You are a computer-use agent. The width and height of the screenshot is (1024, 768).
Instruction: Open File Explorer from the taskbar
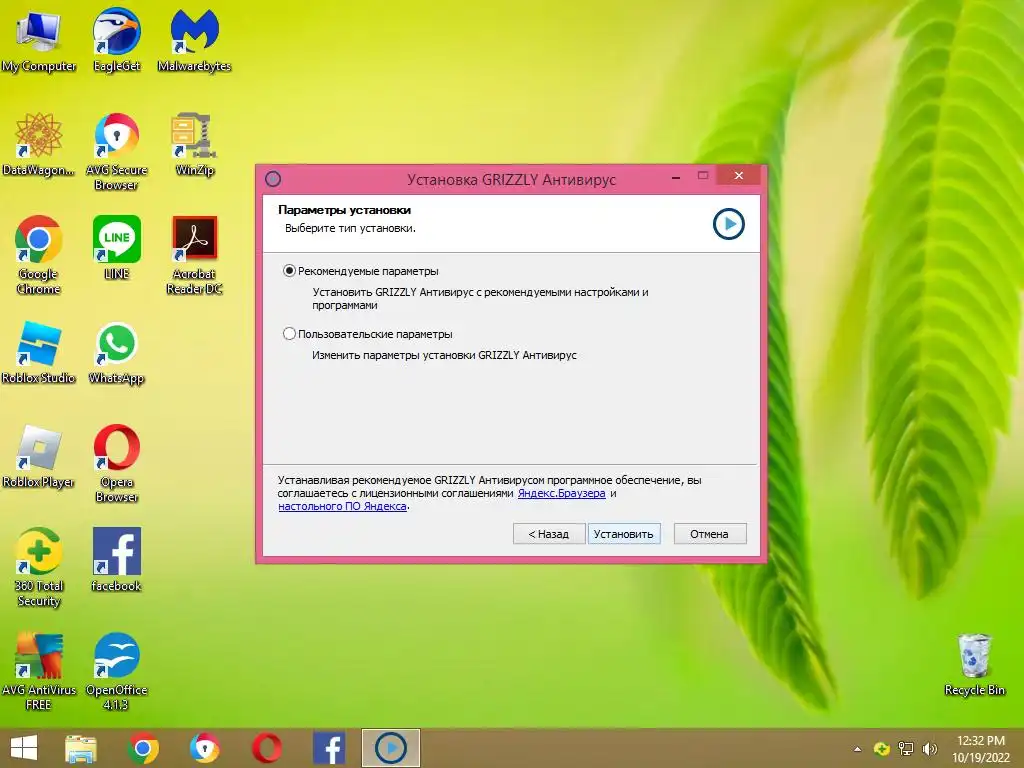[x=81, y=748]
